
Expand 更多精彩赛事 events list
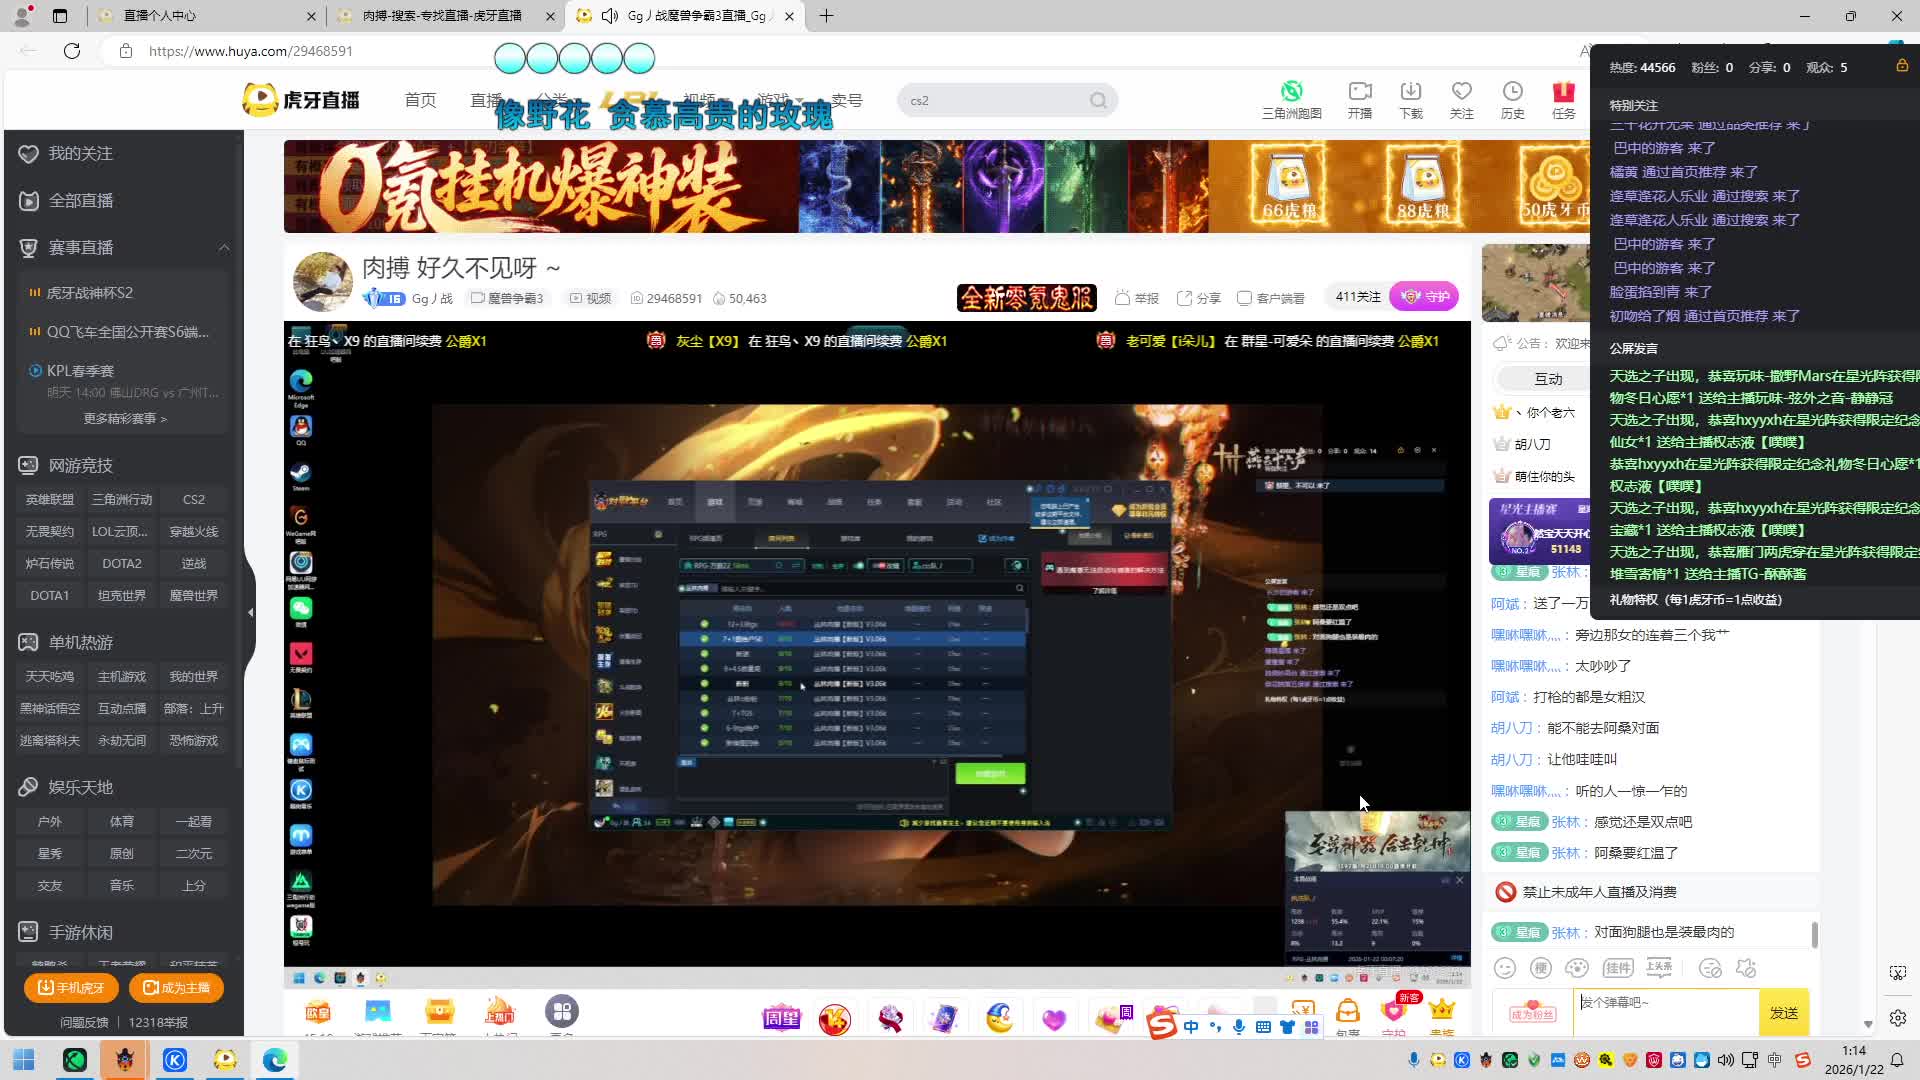(x=125, y=418)
